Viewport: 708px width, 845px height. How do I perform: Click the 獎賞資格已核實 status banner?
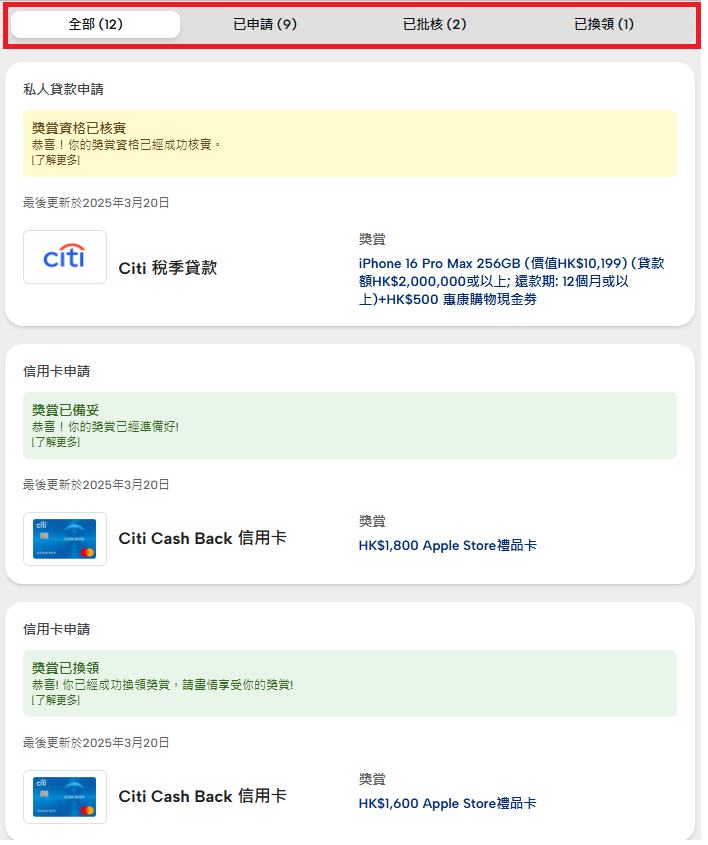pos(350,145)
